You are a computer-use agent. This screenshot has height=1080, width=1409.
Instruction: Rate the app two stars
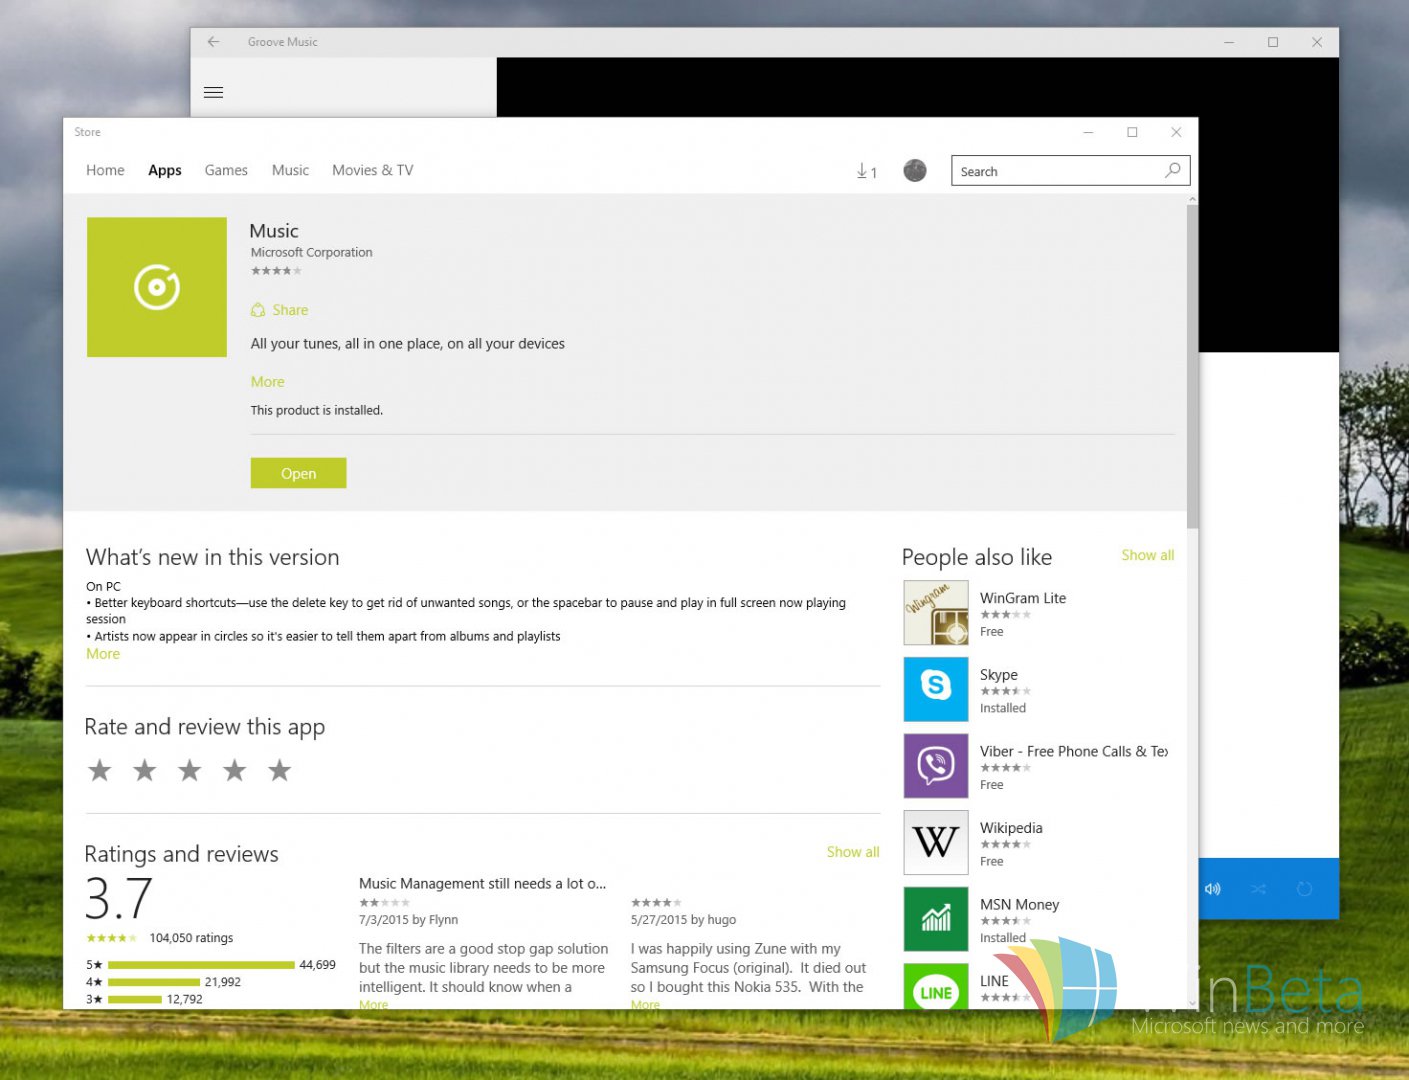click(145, 770)
